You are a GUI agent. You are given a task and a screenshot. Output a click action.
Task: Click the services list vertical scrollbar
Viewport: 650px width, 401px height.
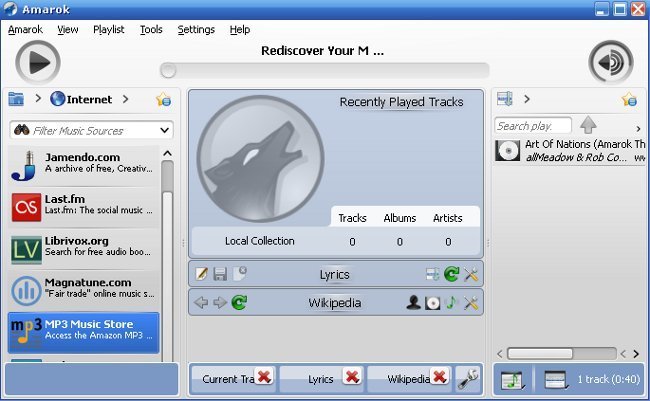click(167, 261)
